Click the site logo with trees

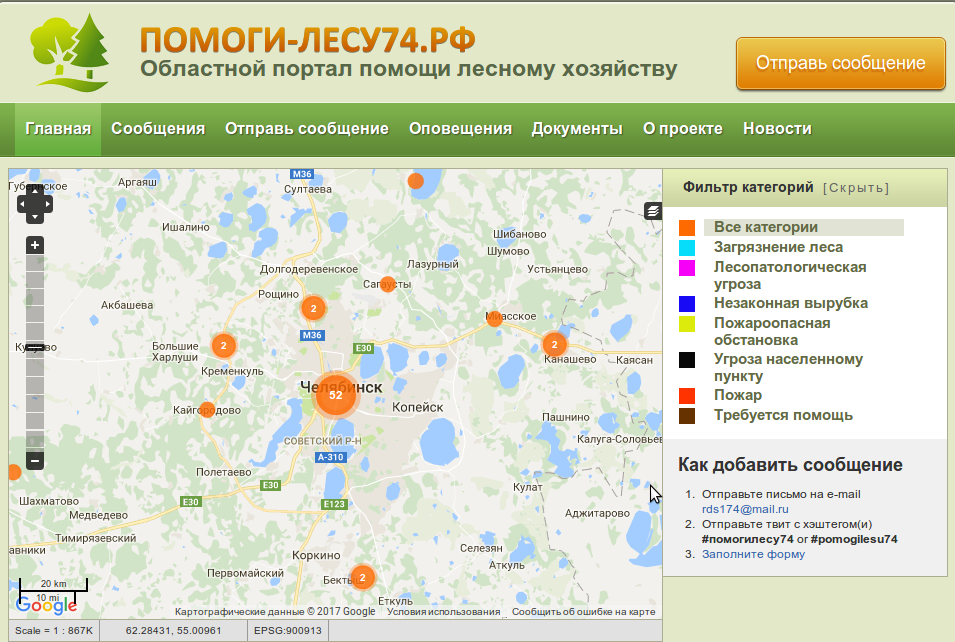[x=68, y=50]
